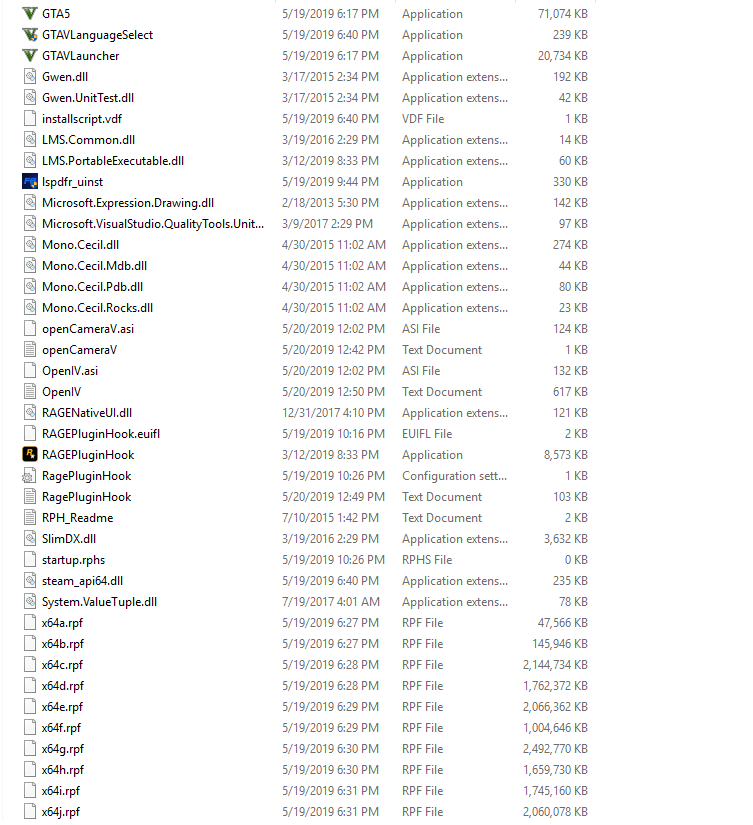Select the x64b.rpf file name
Screen dimensions: 753x825
[63, 644]
